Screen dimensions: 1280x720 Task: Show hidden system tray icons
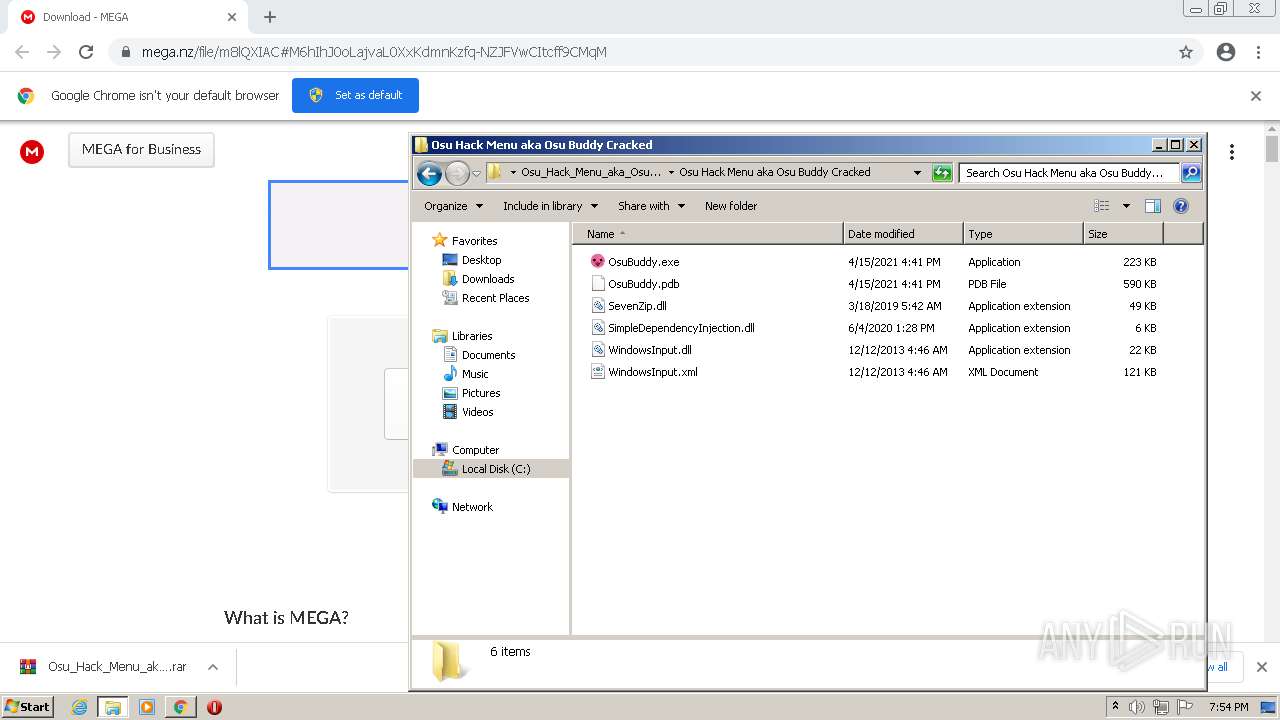(x=1116, y=706)
